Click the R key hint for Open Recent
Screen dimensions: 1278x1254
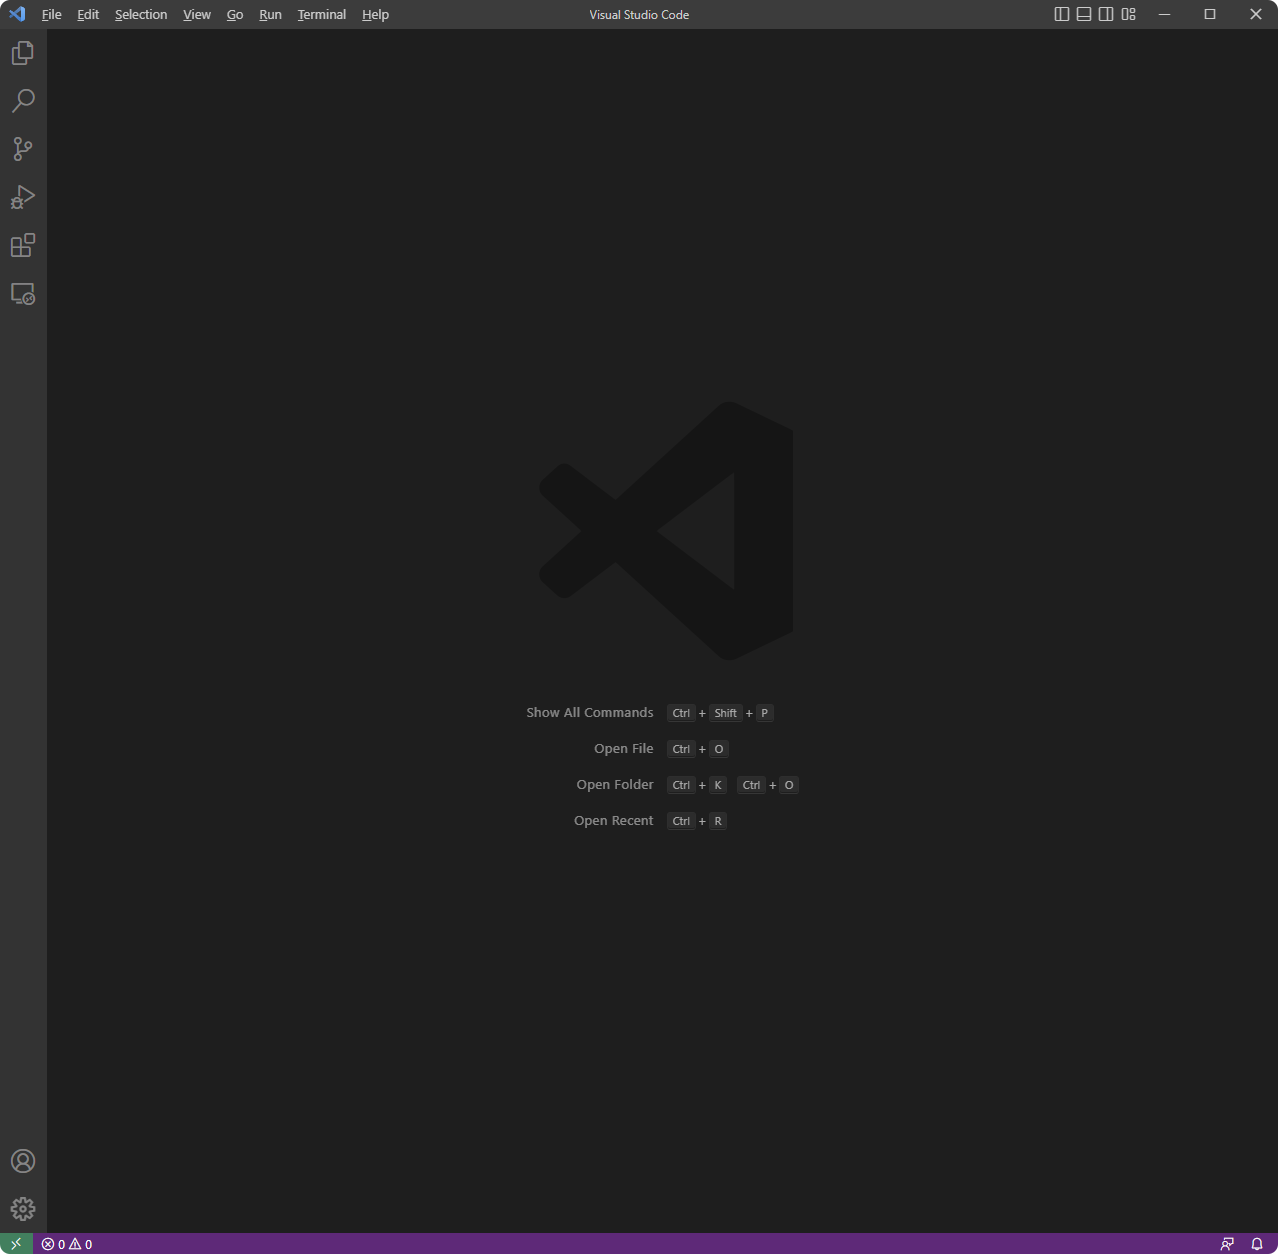click(x=718, y=821)
